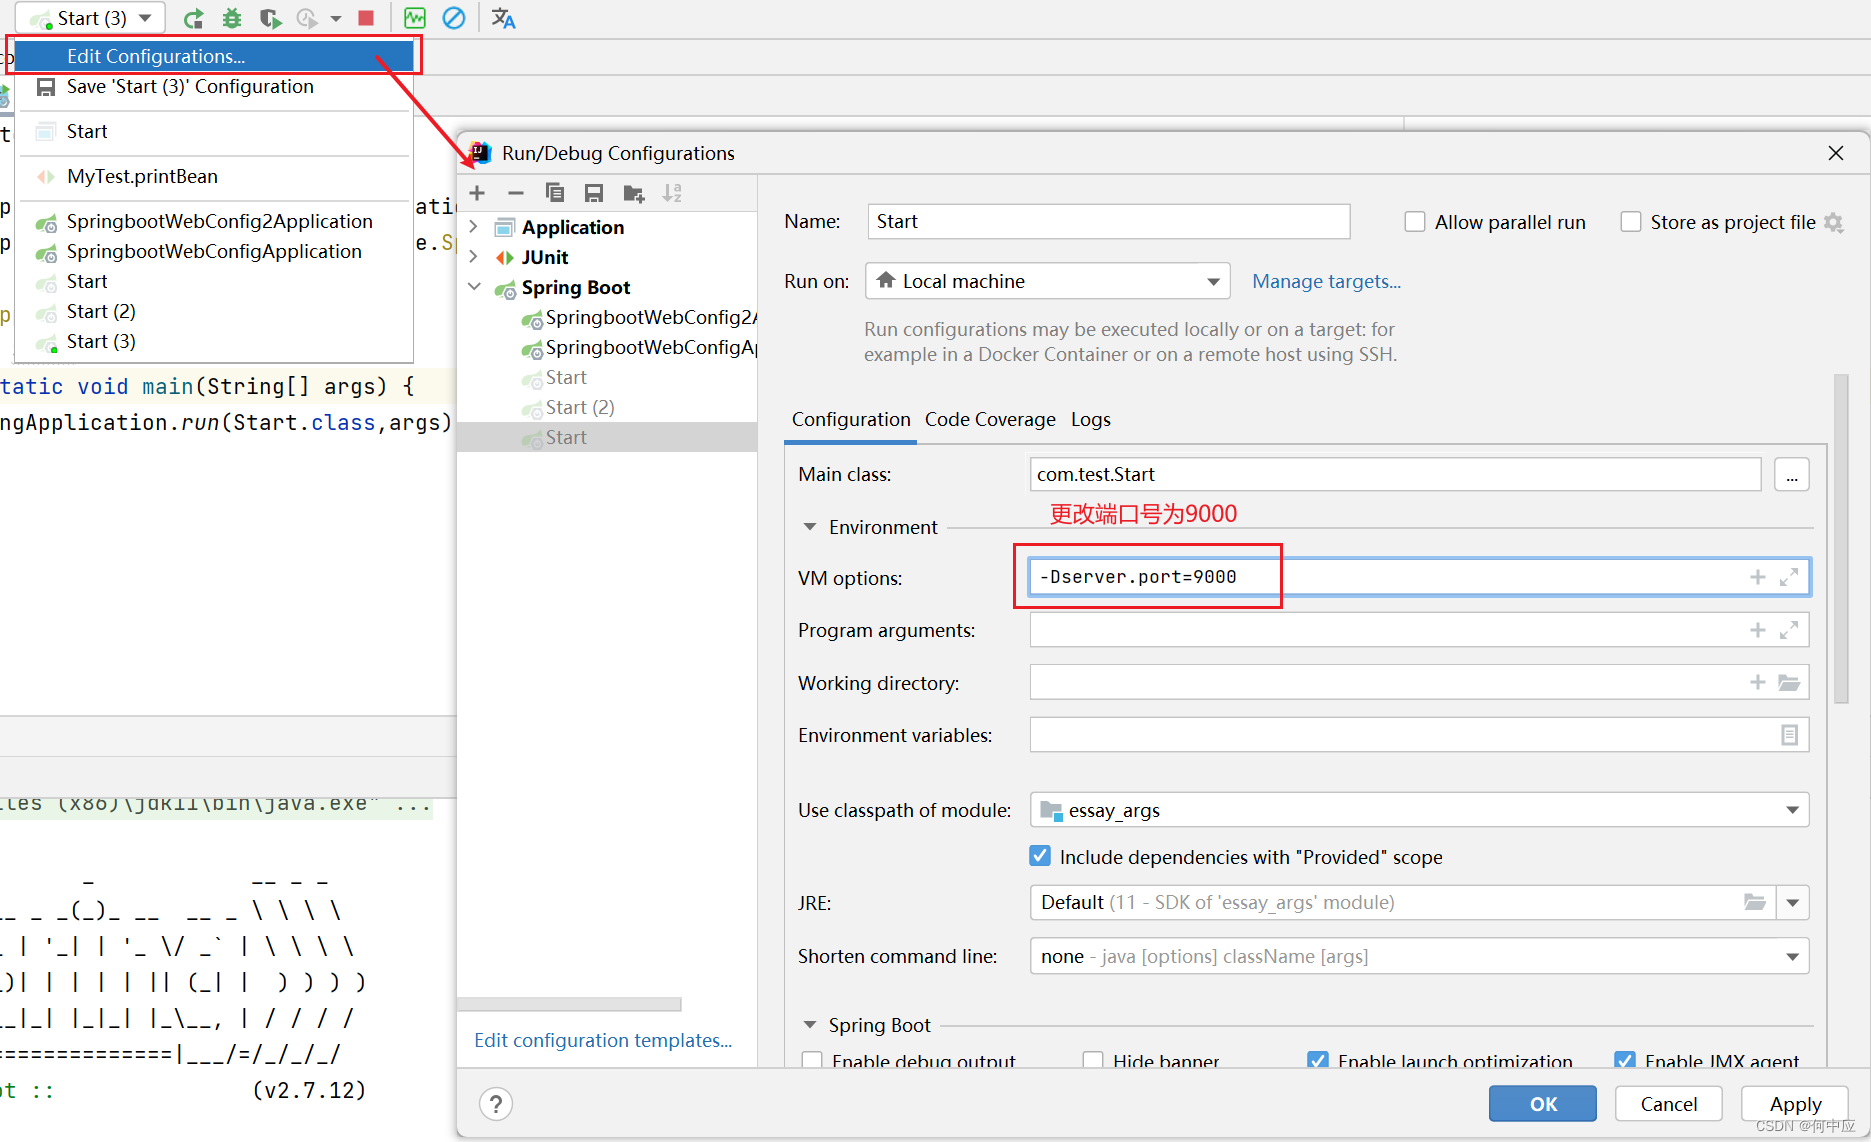Click the Translate toolbar icon

(503, 18)
